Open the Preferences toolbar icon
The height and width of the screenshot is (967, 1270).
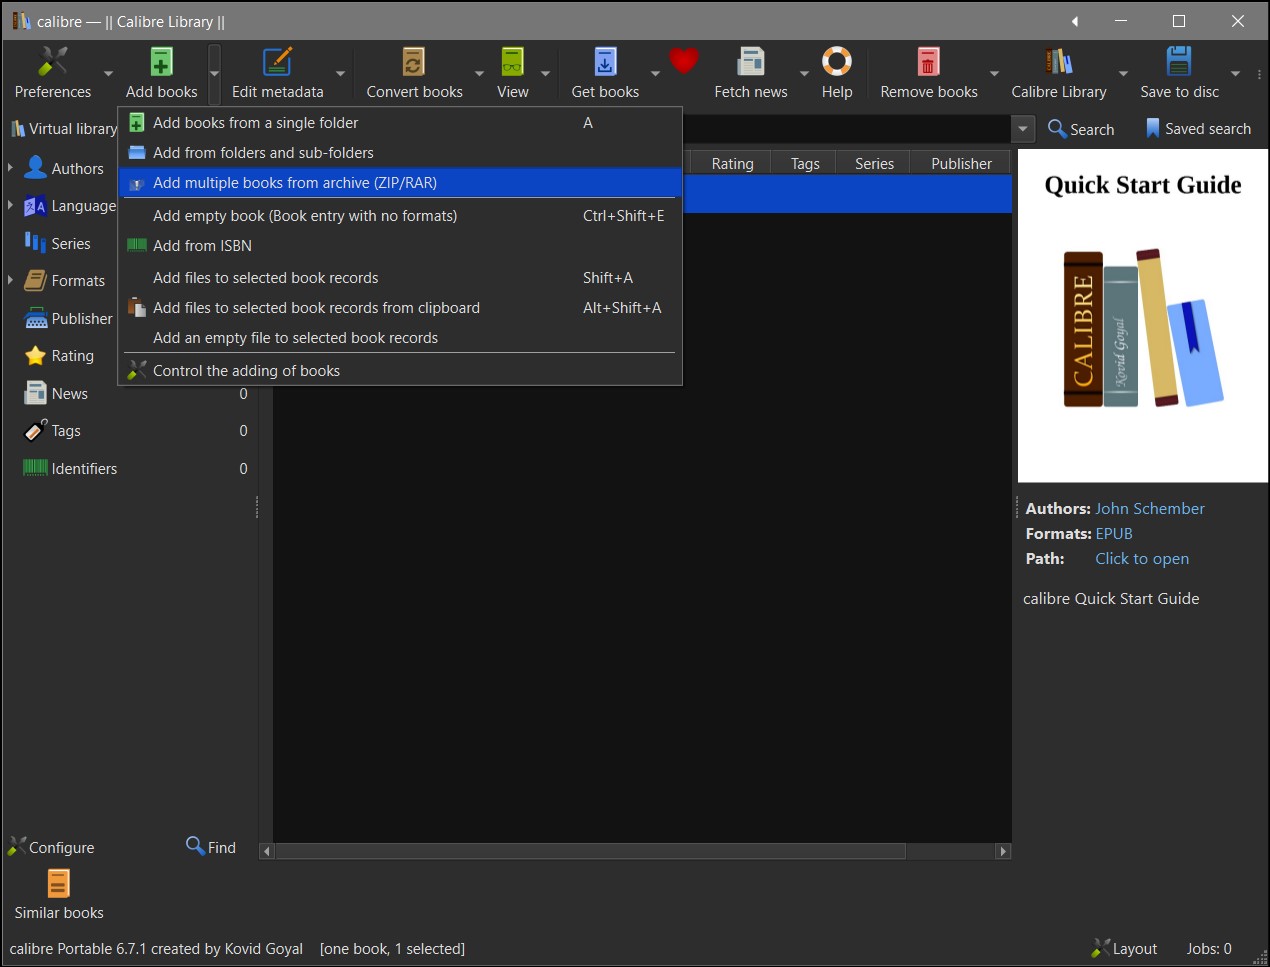[x=52, y=63]
